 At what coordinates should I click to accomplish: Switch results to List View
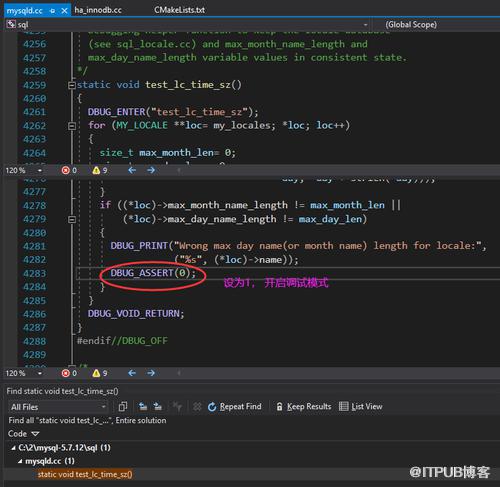(360, 407)
